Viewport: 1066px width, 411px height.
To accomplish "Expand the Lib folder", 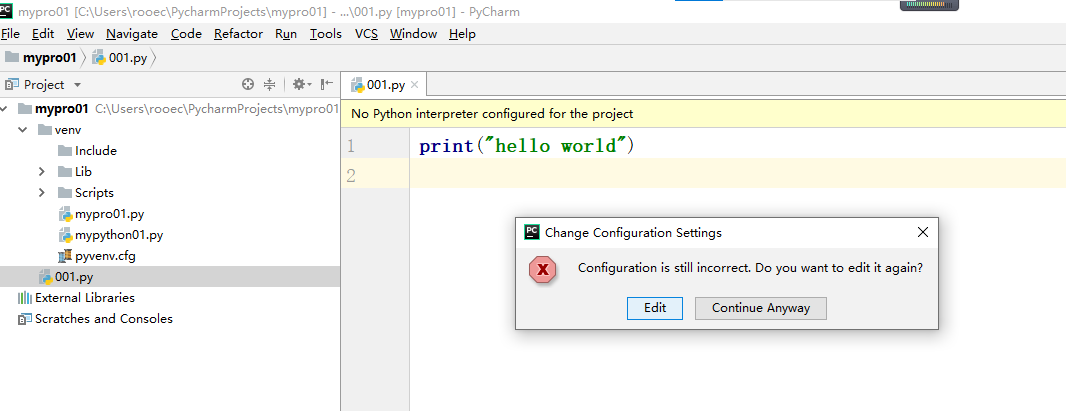I will 42,172.
